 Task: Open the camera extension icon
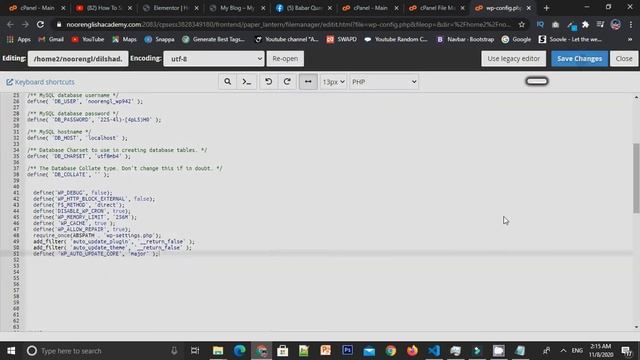tap(556, 24)
